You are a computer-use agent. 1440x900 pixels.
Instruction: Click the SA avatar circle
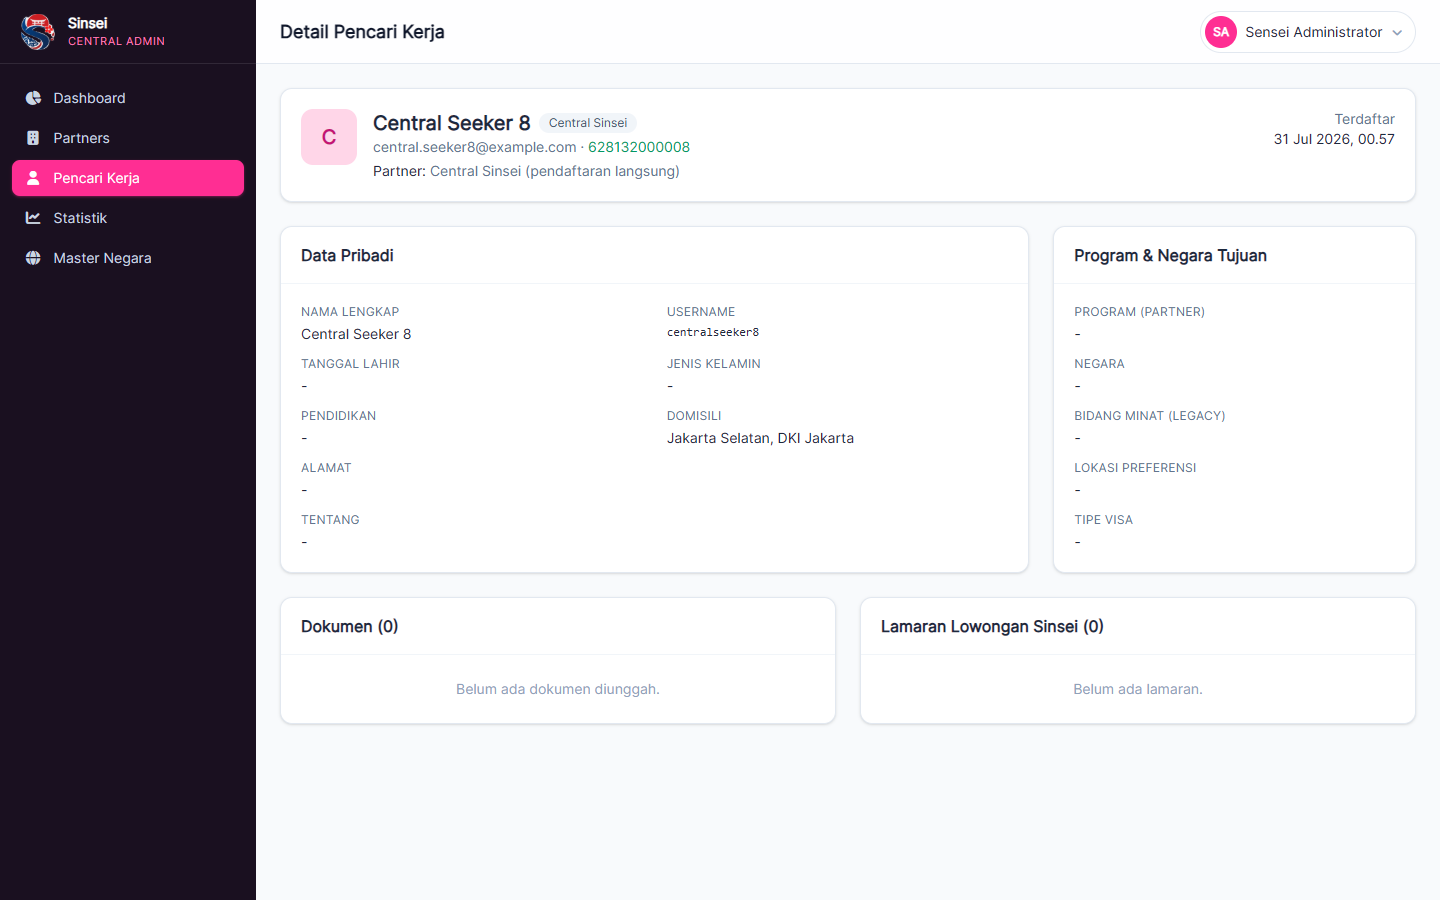click(1221, 32)
